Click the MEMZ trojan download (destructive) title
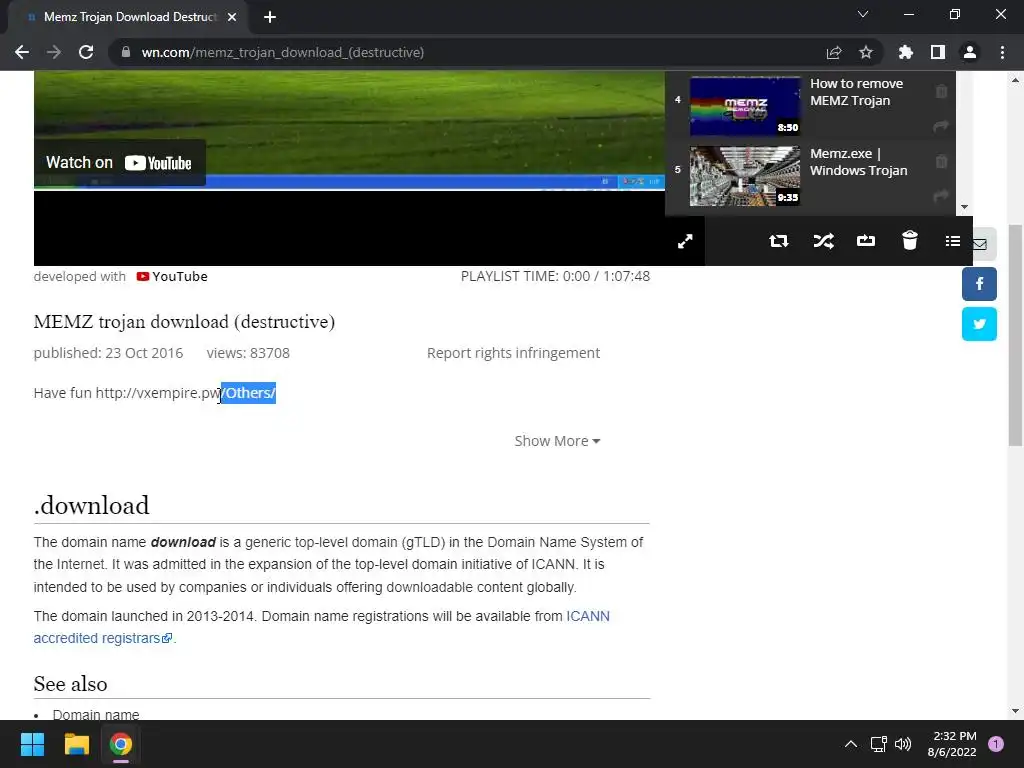This screenshot has height=768, width=1024. (x=184, y=321)
